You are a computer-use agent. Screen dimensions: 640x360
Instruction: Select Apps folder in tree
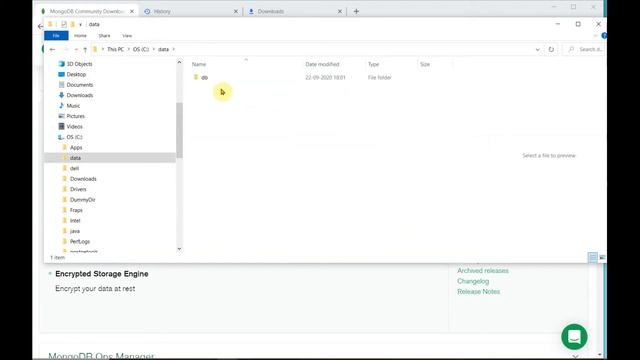(x=76, y=148)
